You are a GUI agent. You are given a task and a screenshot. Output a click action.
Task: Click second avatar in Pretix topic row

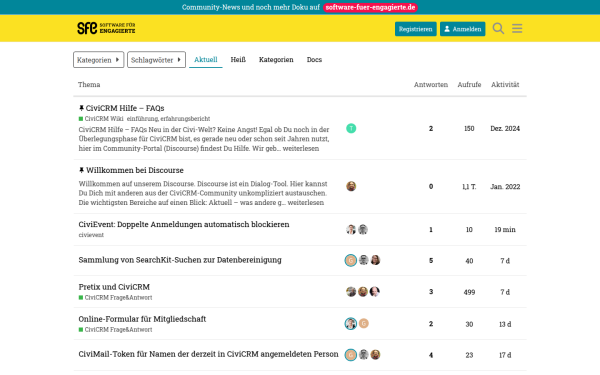(x=363, y=292)
